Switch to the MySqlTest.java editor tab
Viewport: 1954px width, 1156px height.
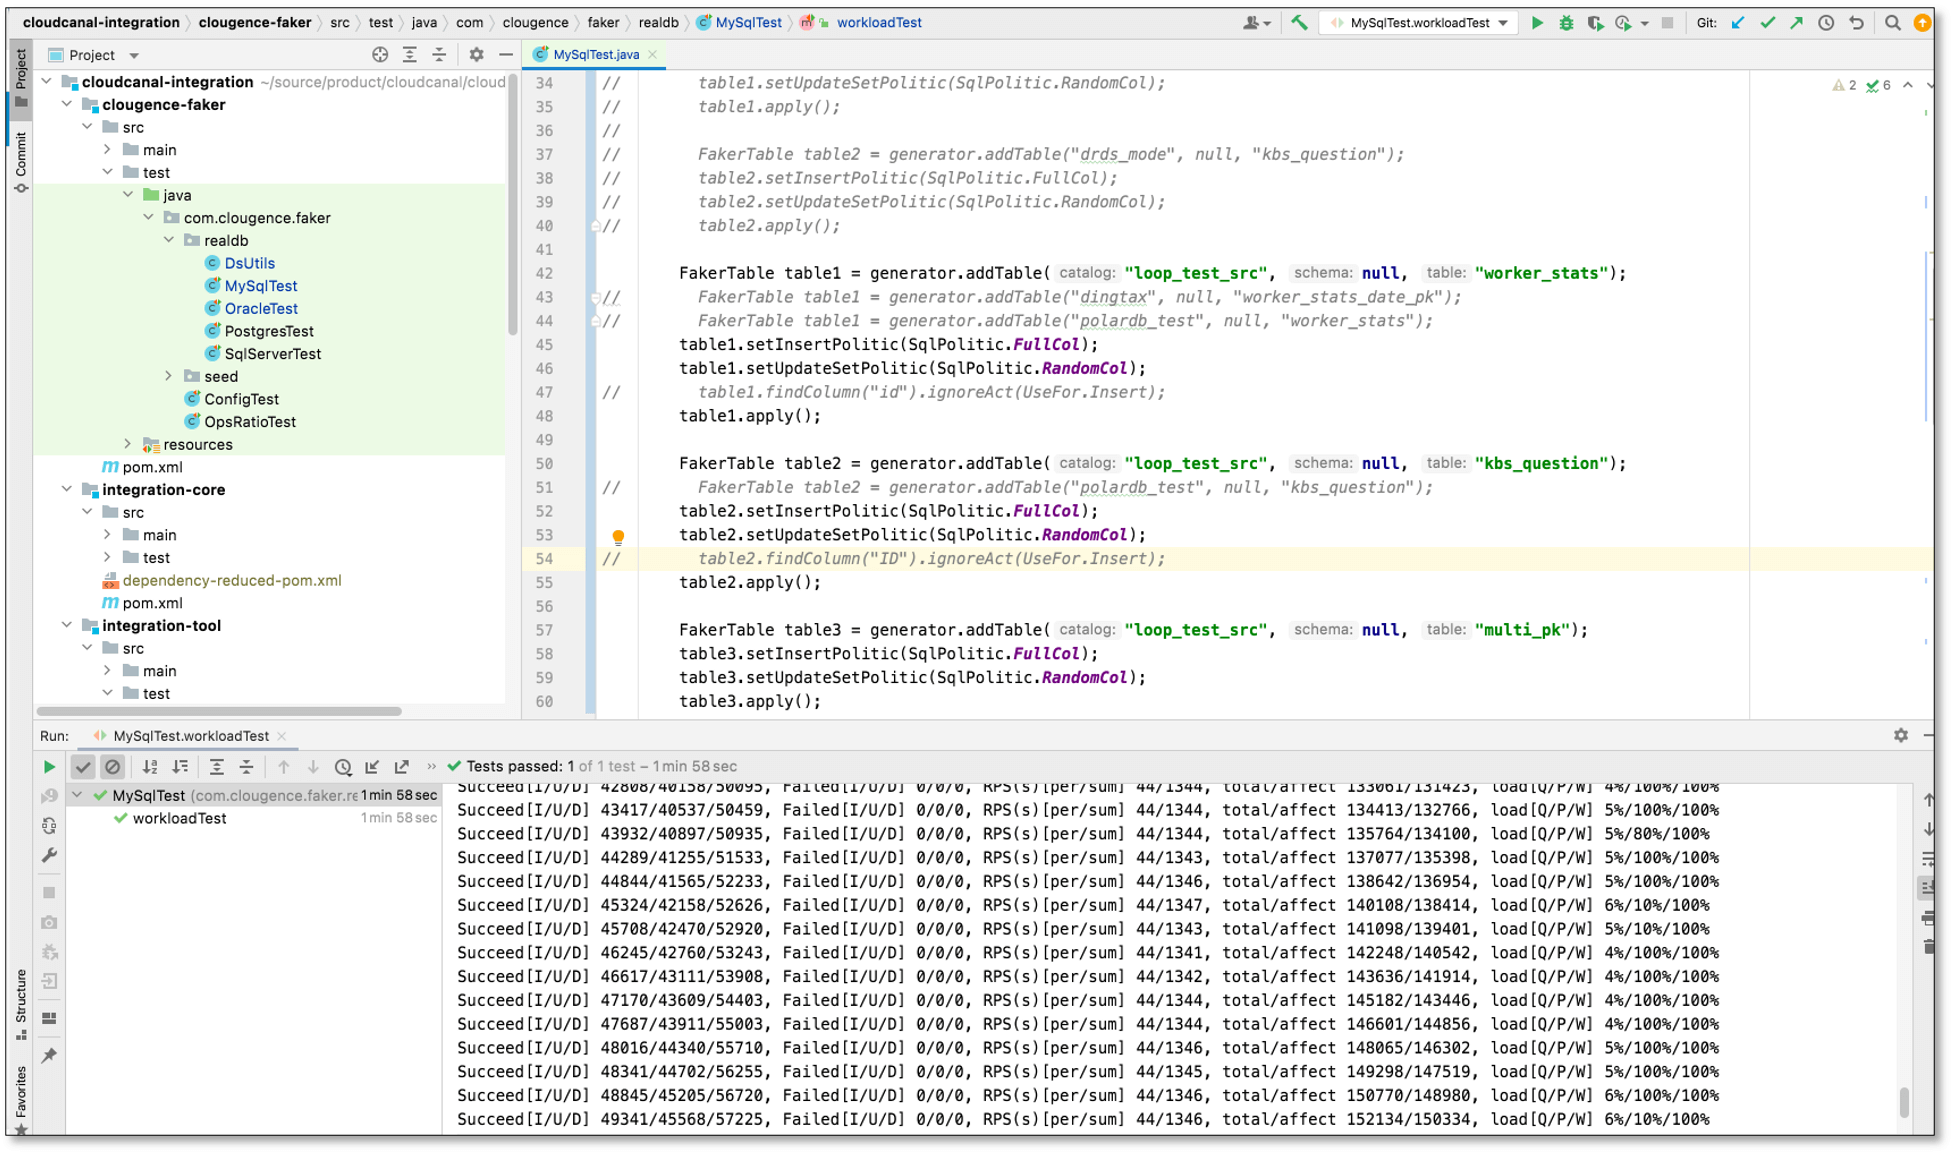594,54
